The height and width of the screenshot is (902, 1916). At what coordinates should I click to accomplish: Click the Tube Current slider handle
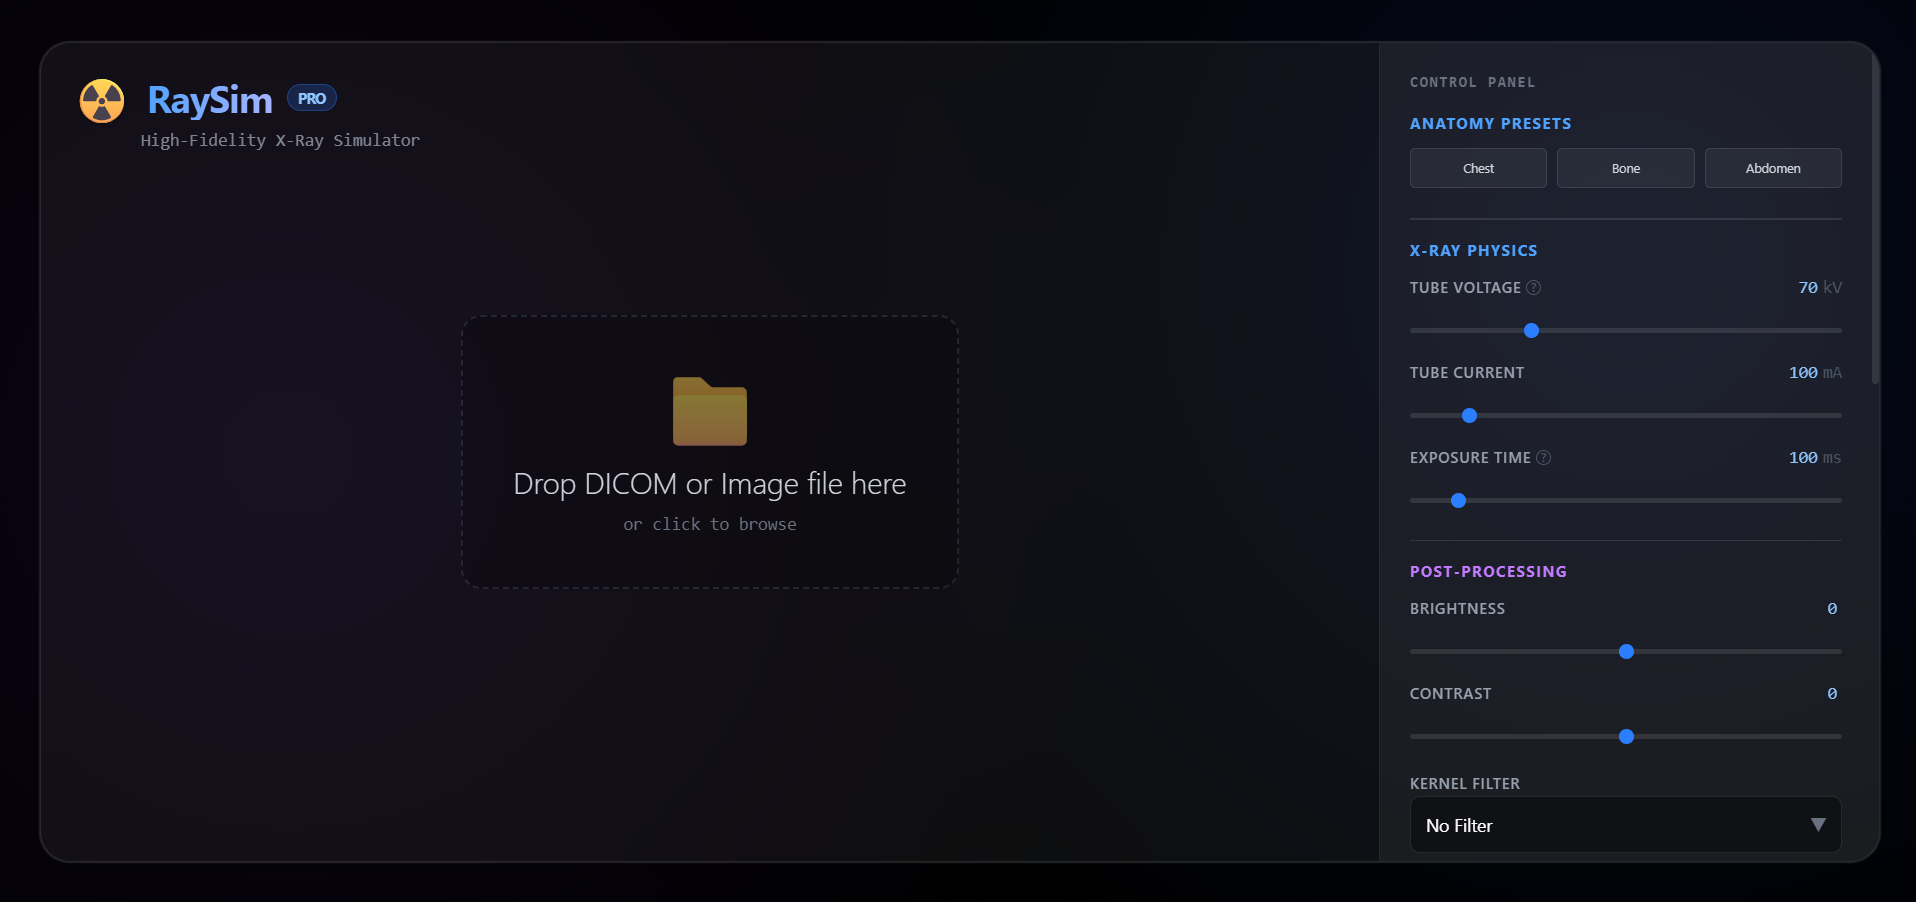point(1469,415)
